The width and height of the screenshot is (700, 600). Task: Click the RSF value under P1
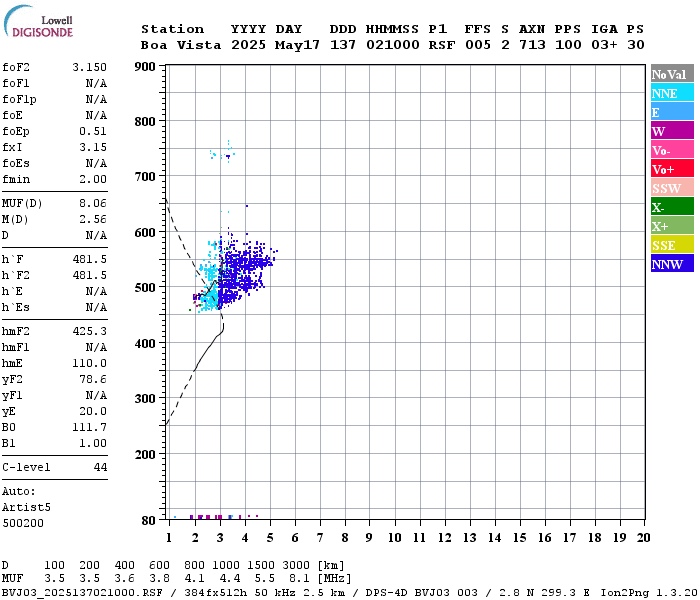coord(442,45)
